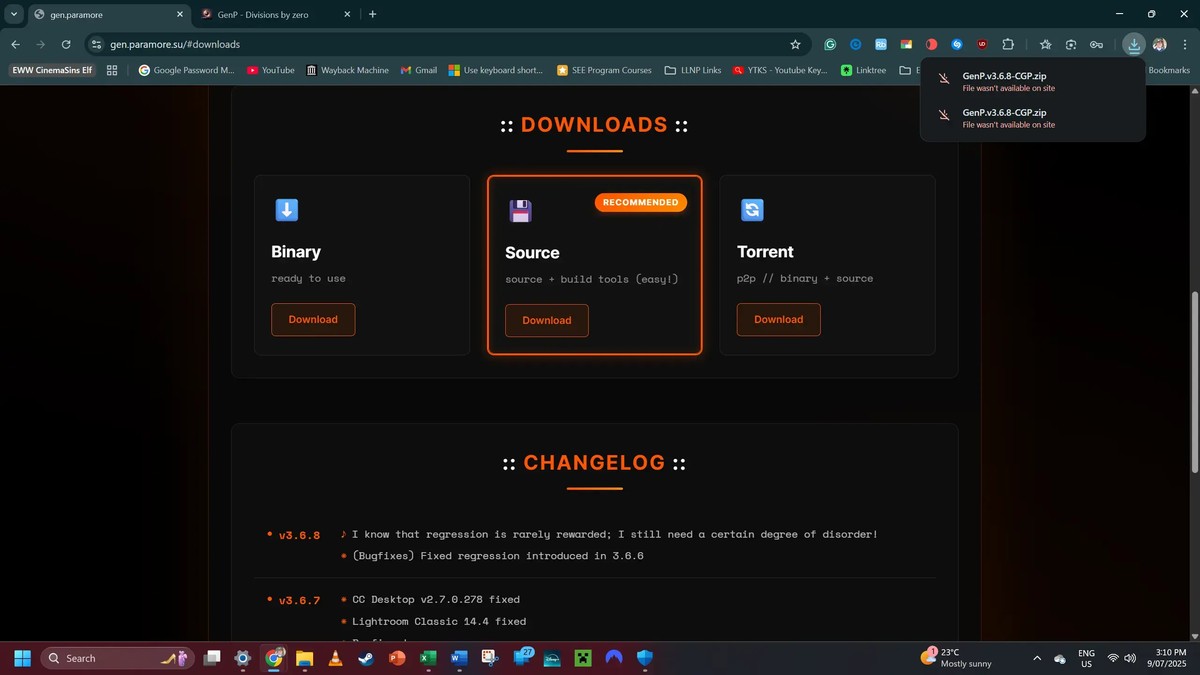The height and width of the screenshot is (675, 1200).
Task: Click the Grammarly extension icon
Action: click(x=830, y=44)
